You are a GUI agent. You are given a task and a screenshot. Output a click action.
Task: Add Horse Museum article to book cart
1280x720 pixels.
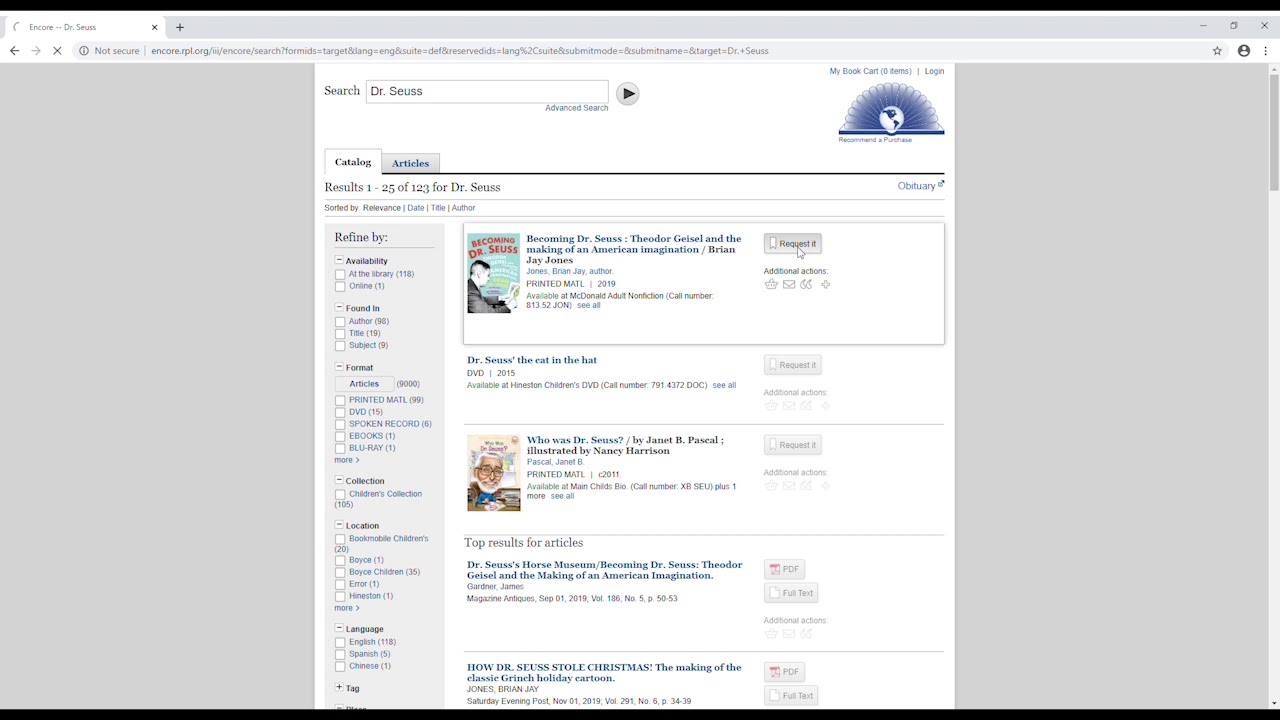[771, 634]
